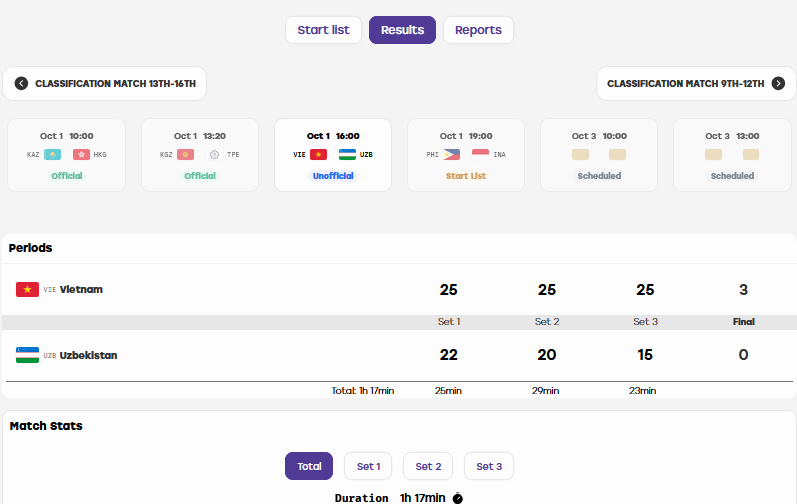797x504 pixels.
Task: Click the Chinese Taipei emblem icon
Action: 214,154
